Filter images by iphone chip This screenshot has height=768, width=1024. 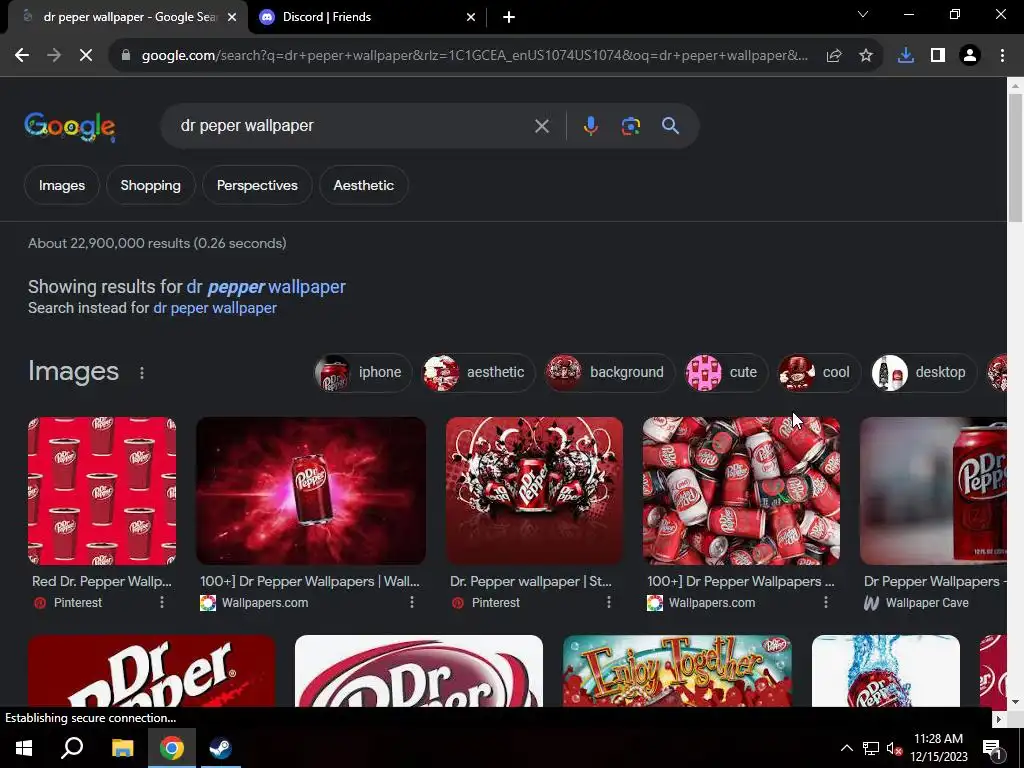[x=362, y=372]
